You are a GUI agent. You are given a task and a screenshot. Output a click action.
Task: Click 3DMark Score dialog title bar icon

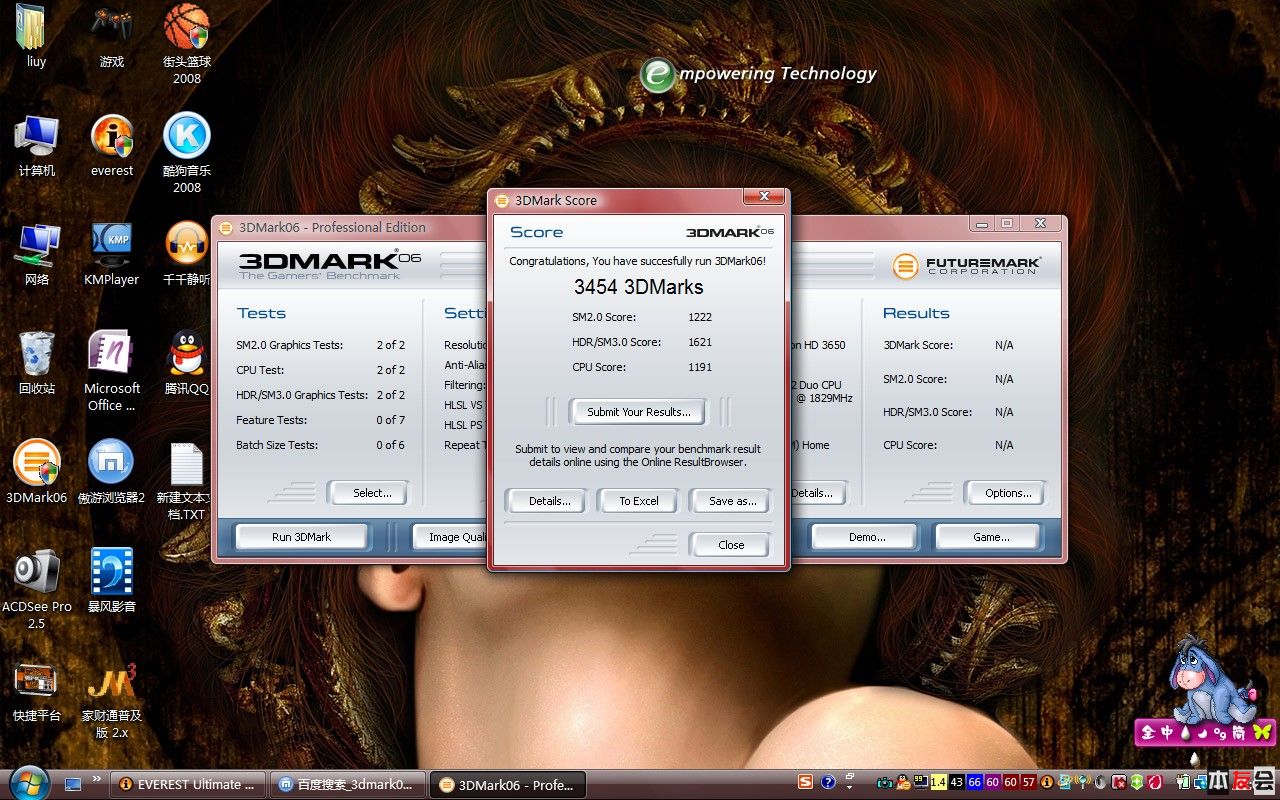click(502, 200)
